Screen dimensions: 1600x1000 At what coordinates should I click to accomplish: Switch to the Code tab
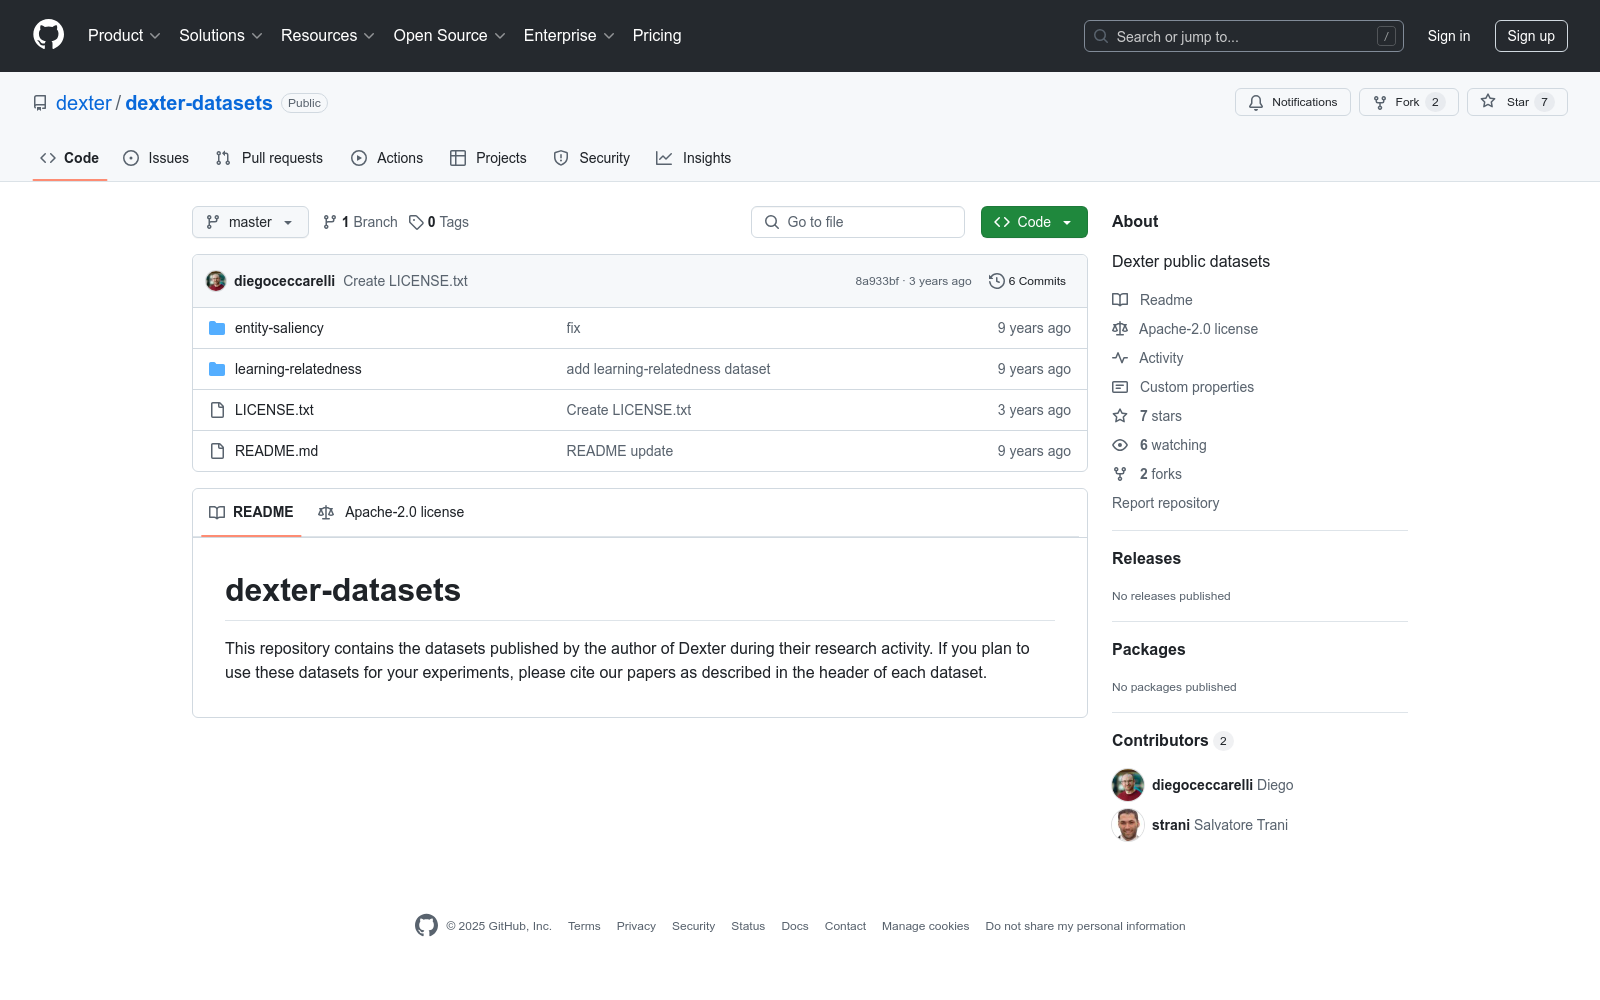tap(70, 158)
